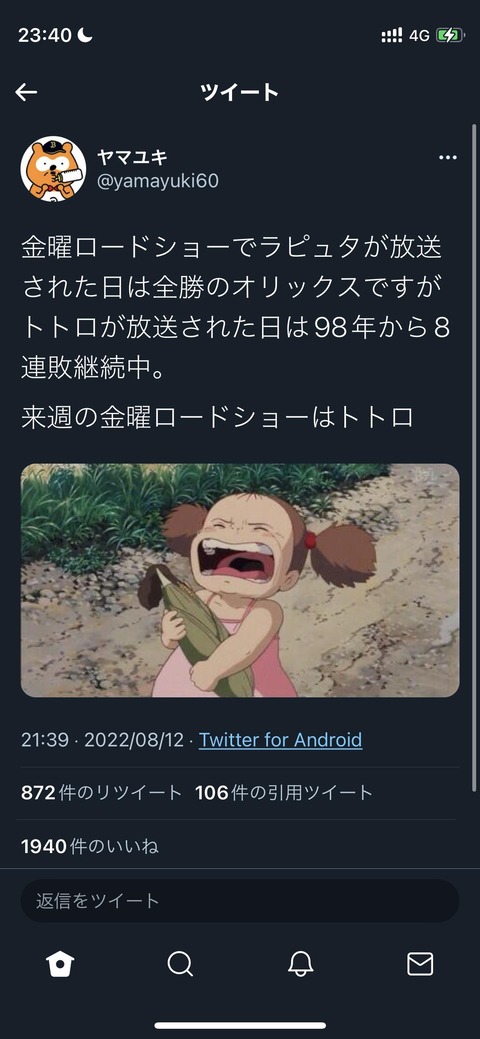Tap the ツイート header title

point(240,93)
